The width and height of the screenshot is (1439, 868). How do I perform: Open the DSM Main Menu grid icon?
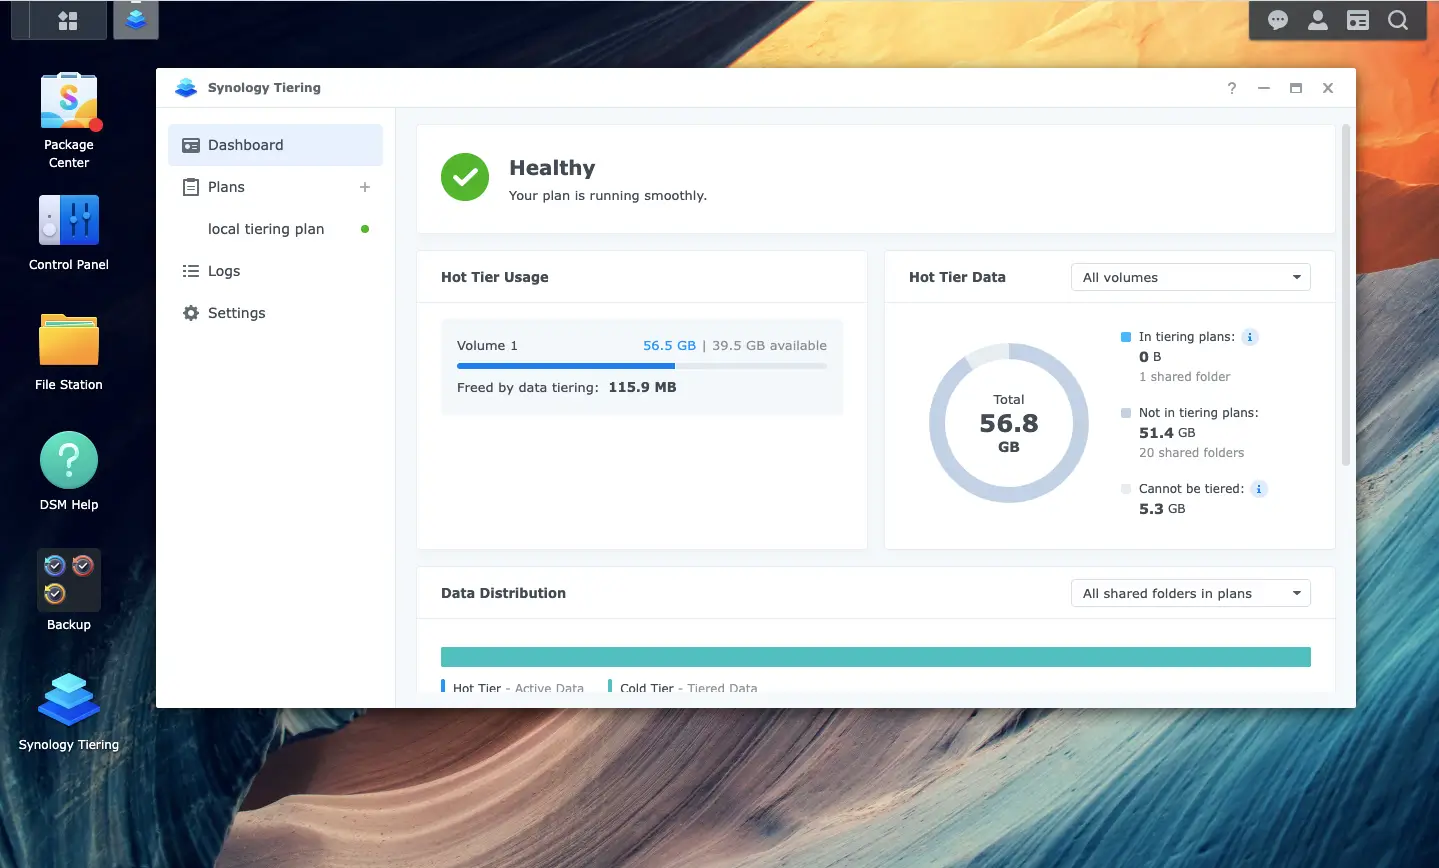[68, 20]
